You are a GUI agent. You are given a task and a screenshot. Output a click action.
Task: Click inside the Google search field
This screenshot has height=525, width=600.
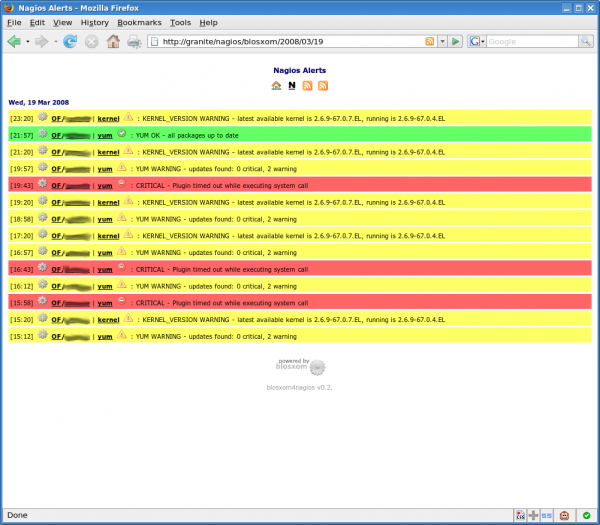click(530, 42)
